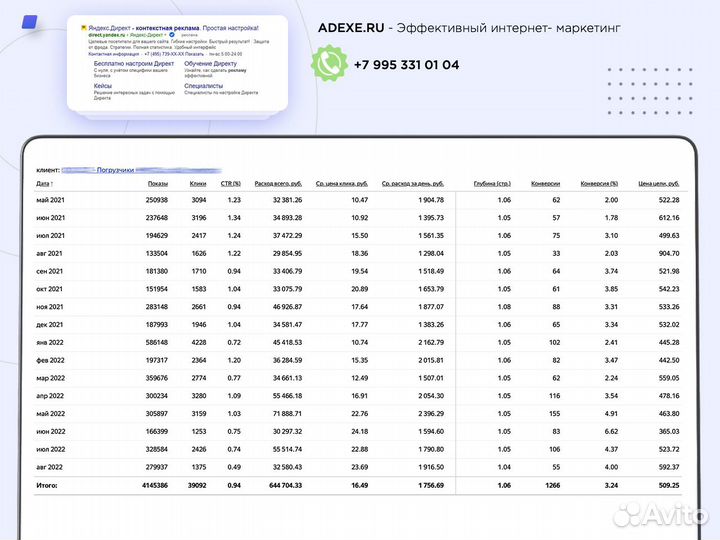The width and height of the screenshot is (720, 540).
Task: Open the Специалисты sitelink
Action: coord(204,86)
